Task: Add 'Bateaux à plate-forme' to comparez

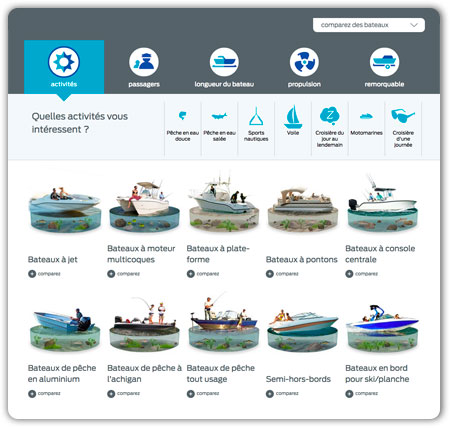Action: 203,274
